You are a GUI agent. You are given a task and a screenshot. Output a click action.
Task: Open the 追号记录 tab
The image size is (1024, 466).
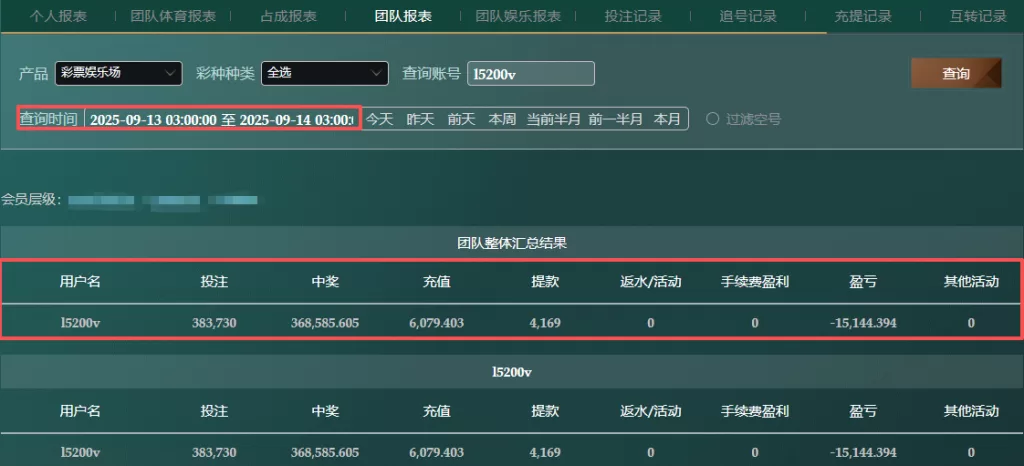point(748,16)
